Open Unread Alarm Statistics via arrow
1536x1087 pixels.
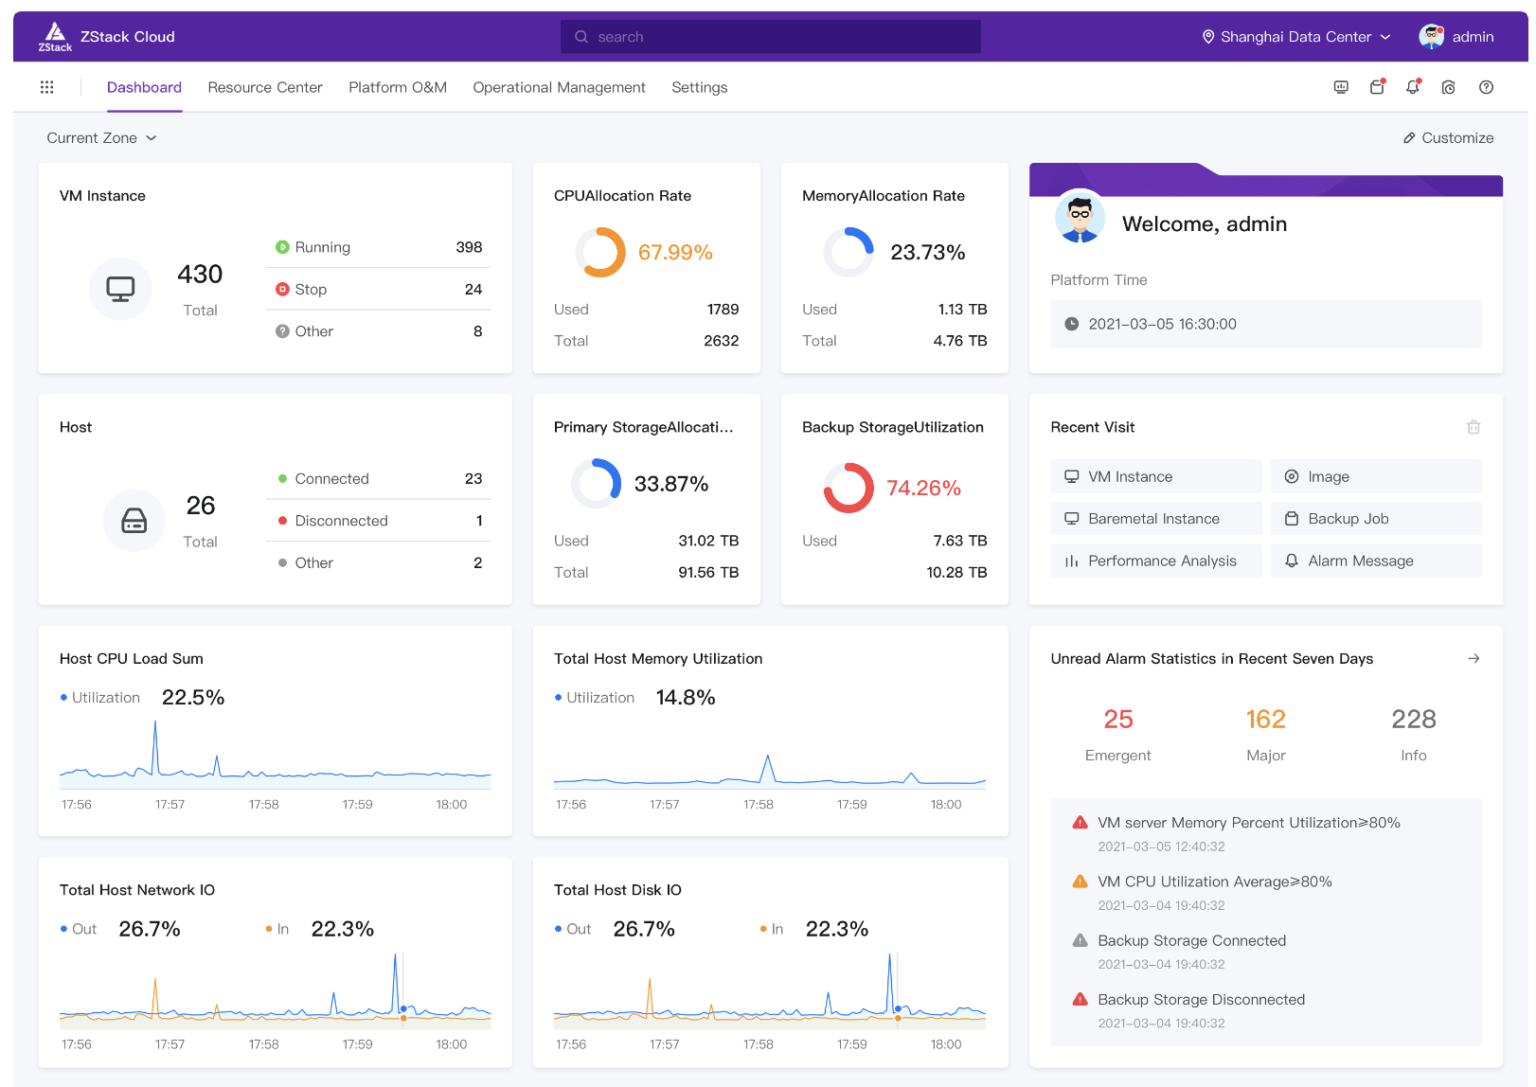click(1474, 658)
